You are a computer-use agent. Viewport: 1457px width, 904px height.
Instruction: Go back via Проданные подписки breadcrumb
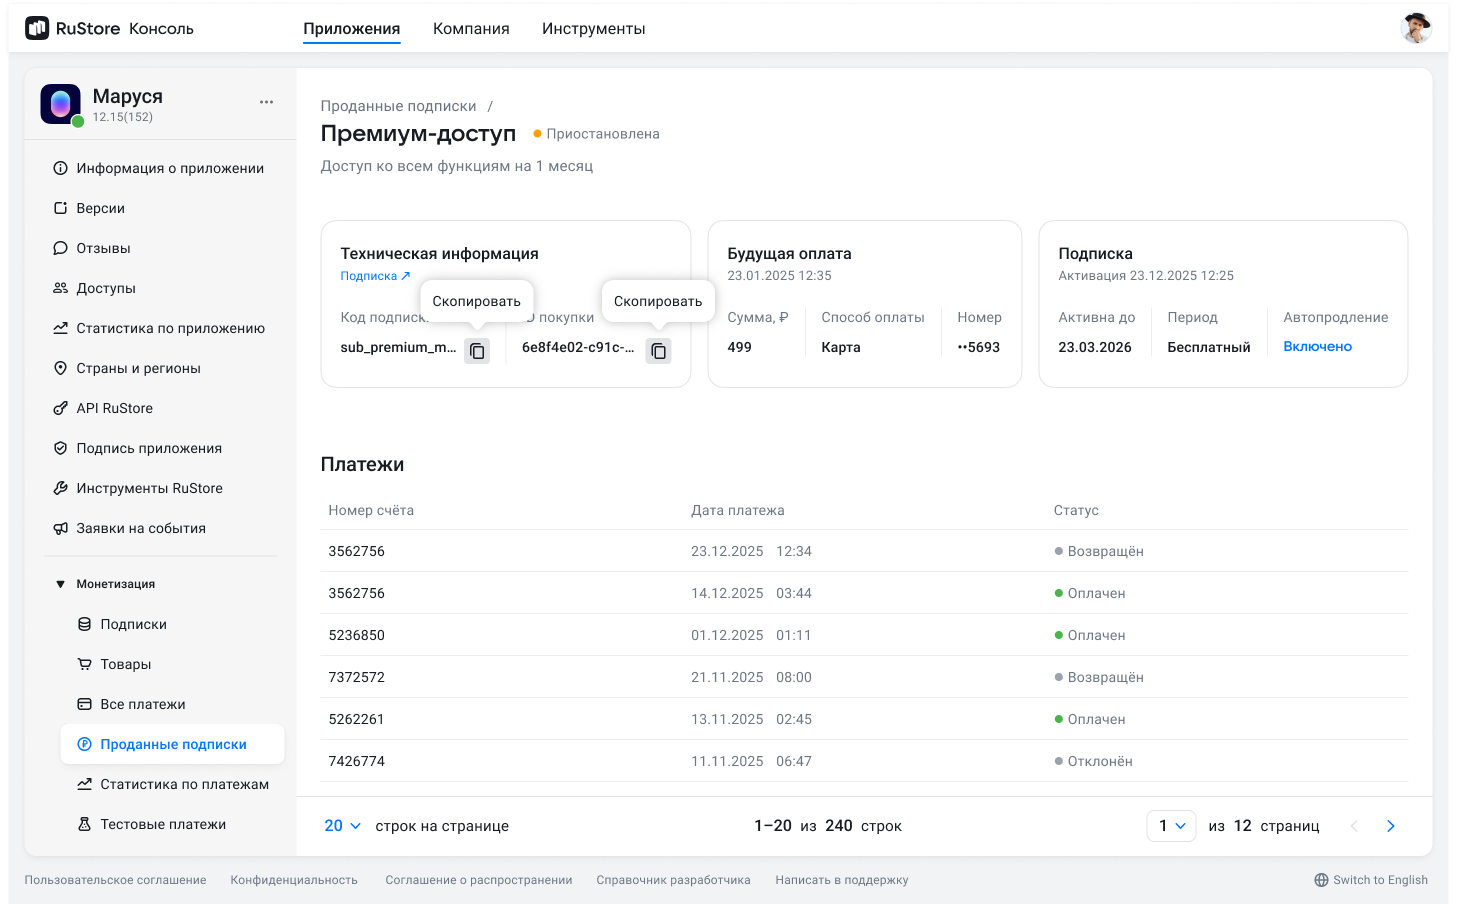398,106
